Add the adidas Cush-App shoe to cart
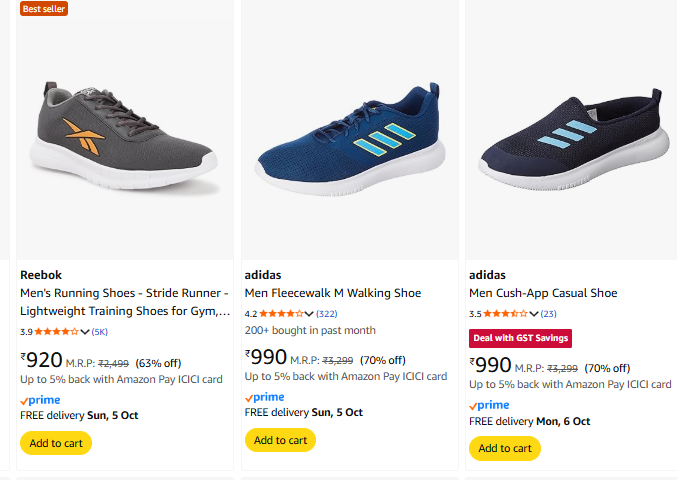677x480 pixels. pyautogui.click(x=505, y=448)
